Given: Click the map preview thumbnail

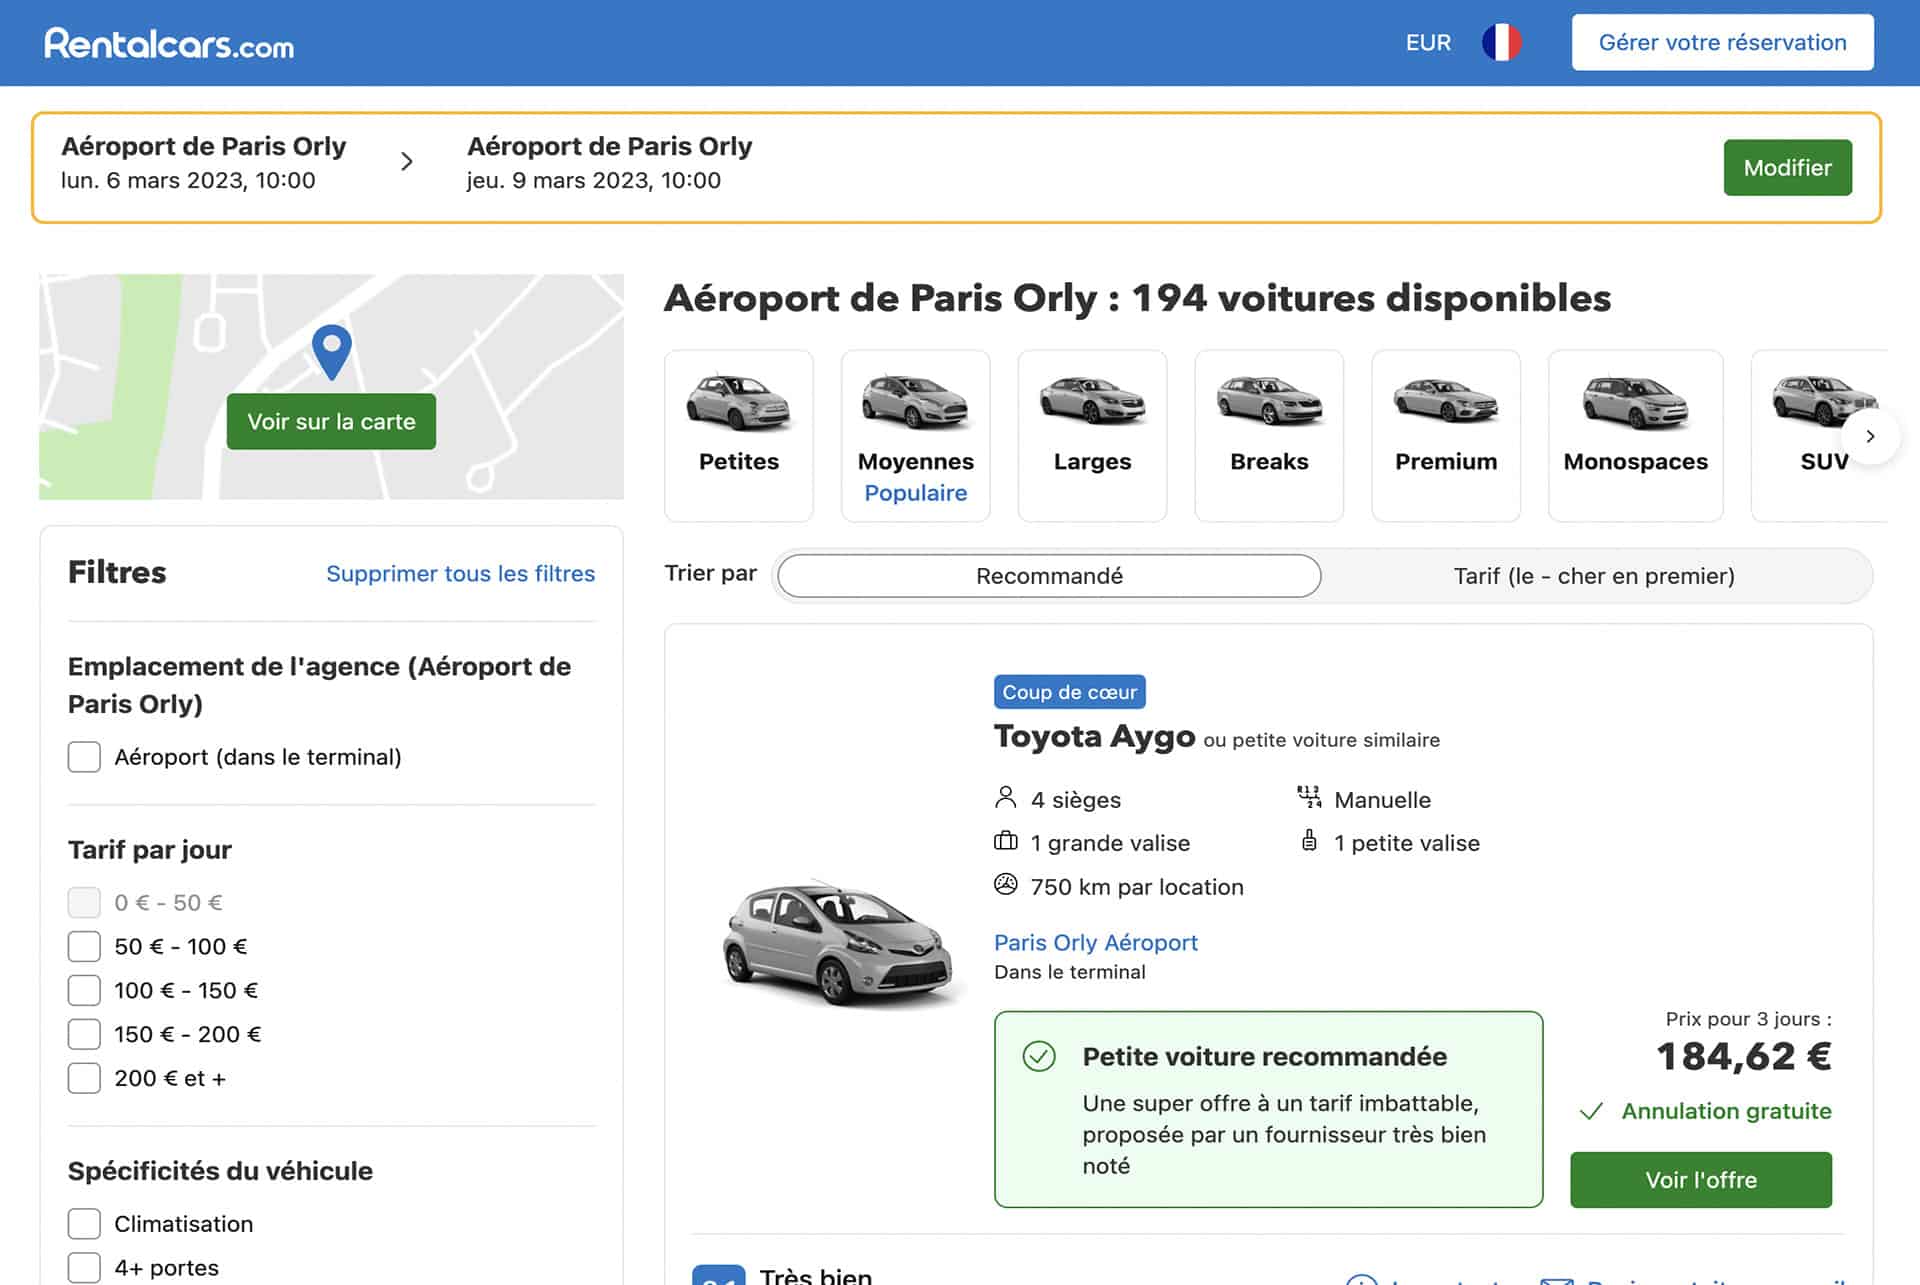Looking at the screenshot, I should [331, 387].
